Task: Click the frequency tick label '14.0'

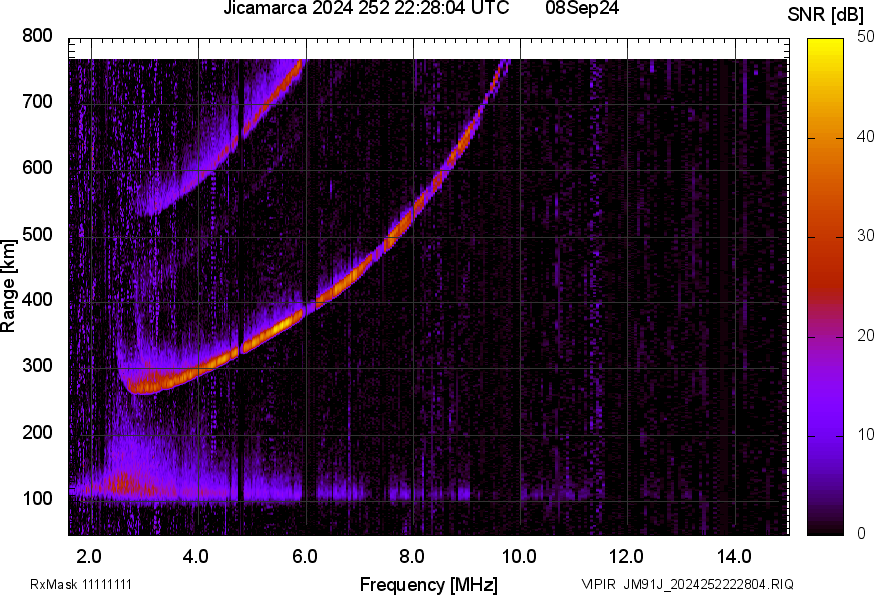Action: point(734,557)
